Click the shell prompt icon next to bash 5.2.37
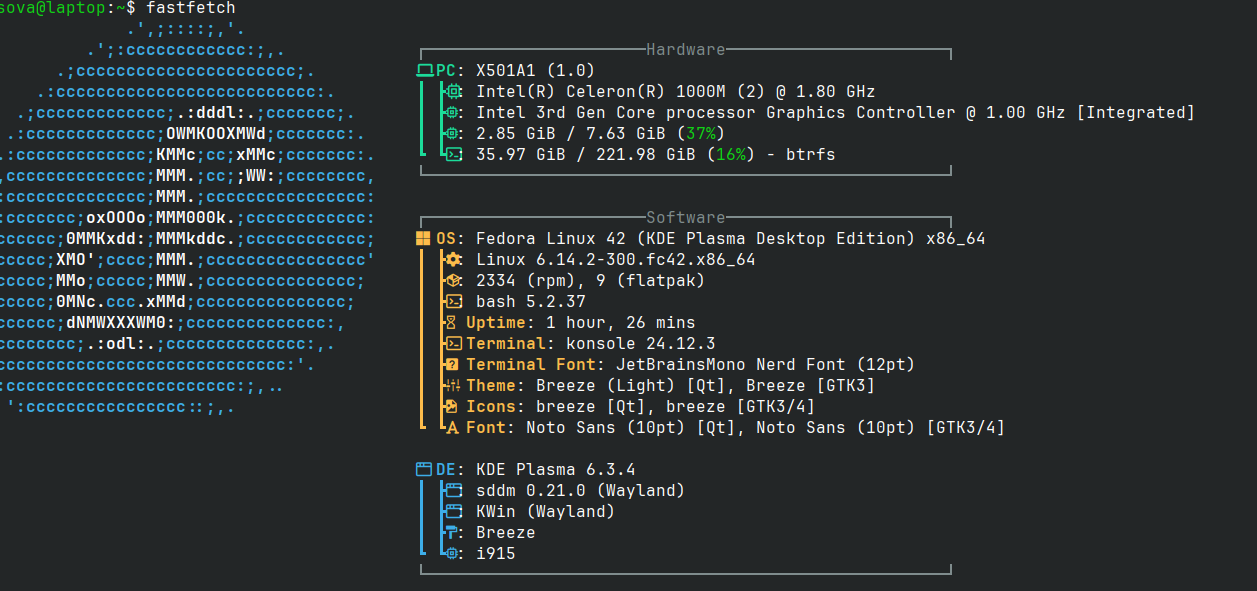Viewport: 1257px width, 591px height. (453, 302)
